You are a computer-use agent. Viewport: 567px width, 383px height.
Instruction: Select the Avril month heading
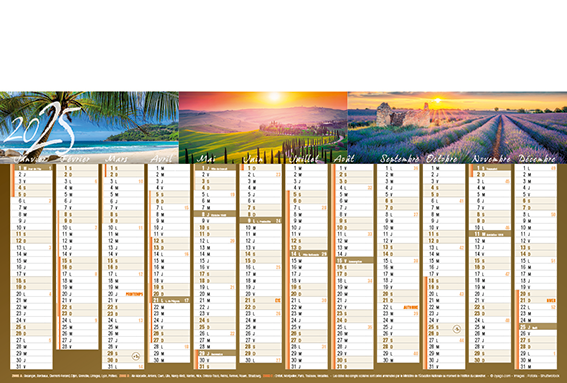click(161, 159)
